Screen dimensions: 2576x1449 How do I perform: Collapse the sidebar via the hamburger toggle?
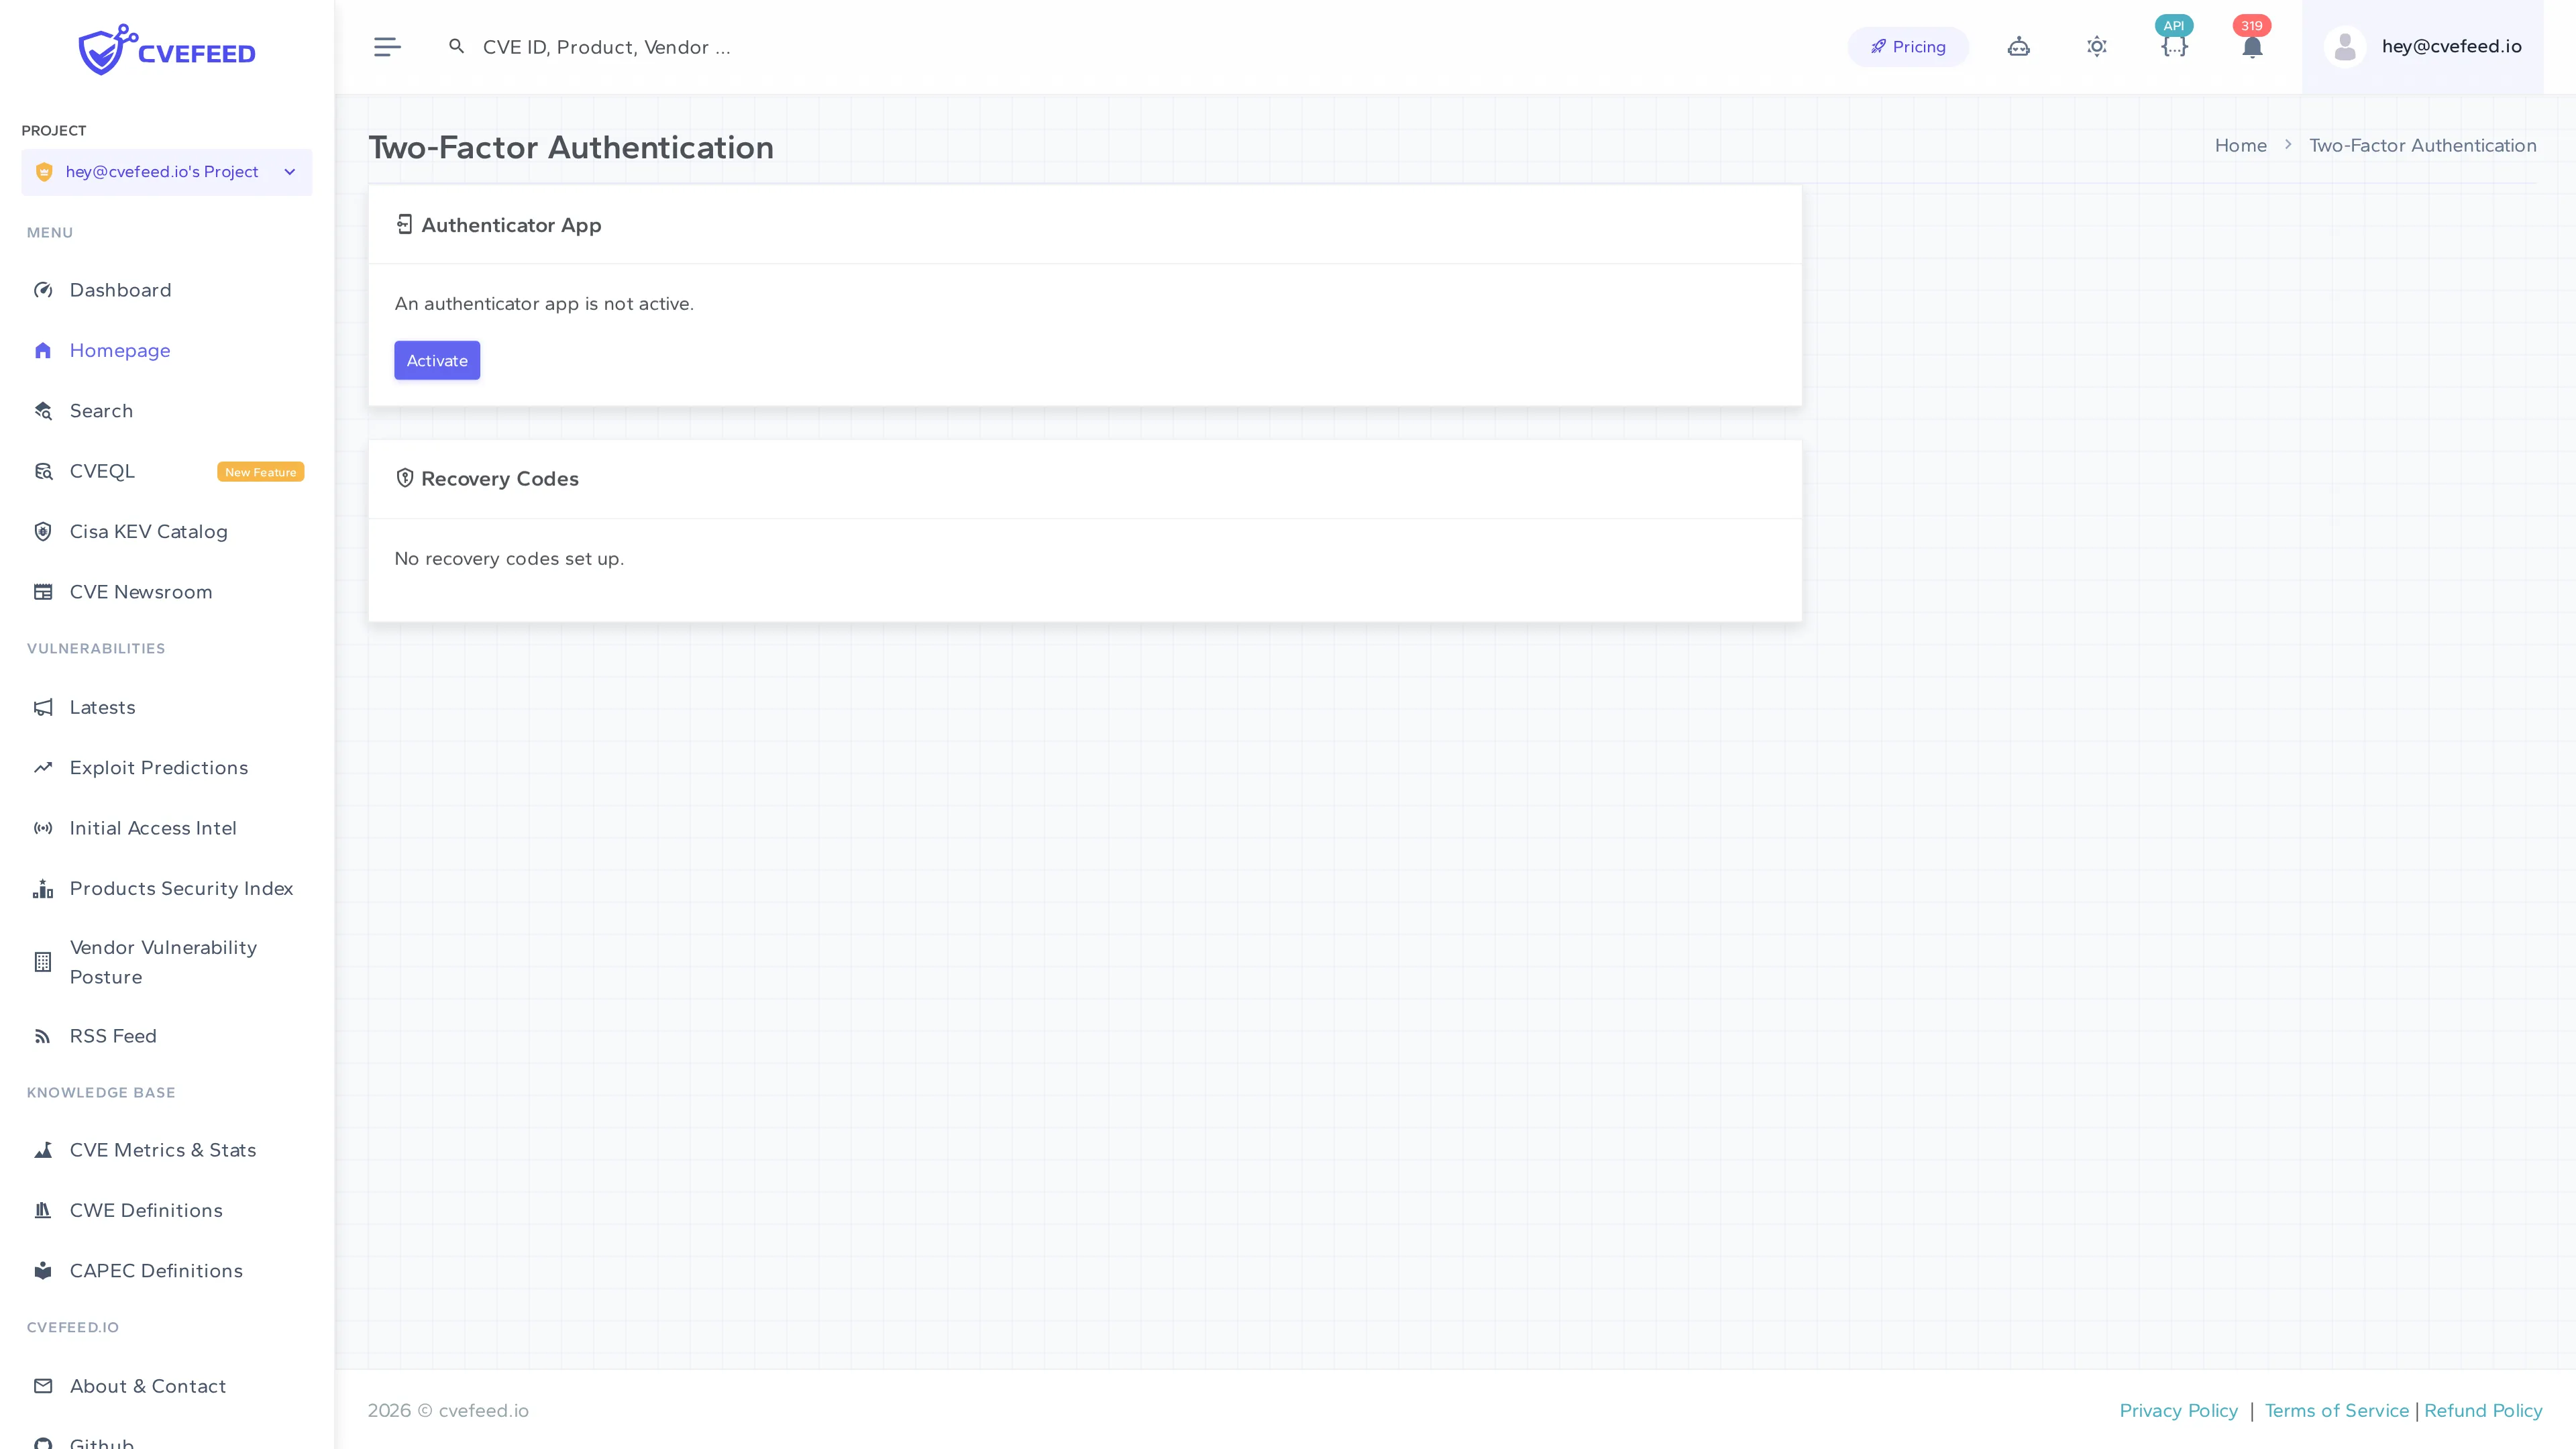tap(387, 46)
